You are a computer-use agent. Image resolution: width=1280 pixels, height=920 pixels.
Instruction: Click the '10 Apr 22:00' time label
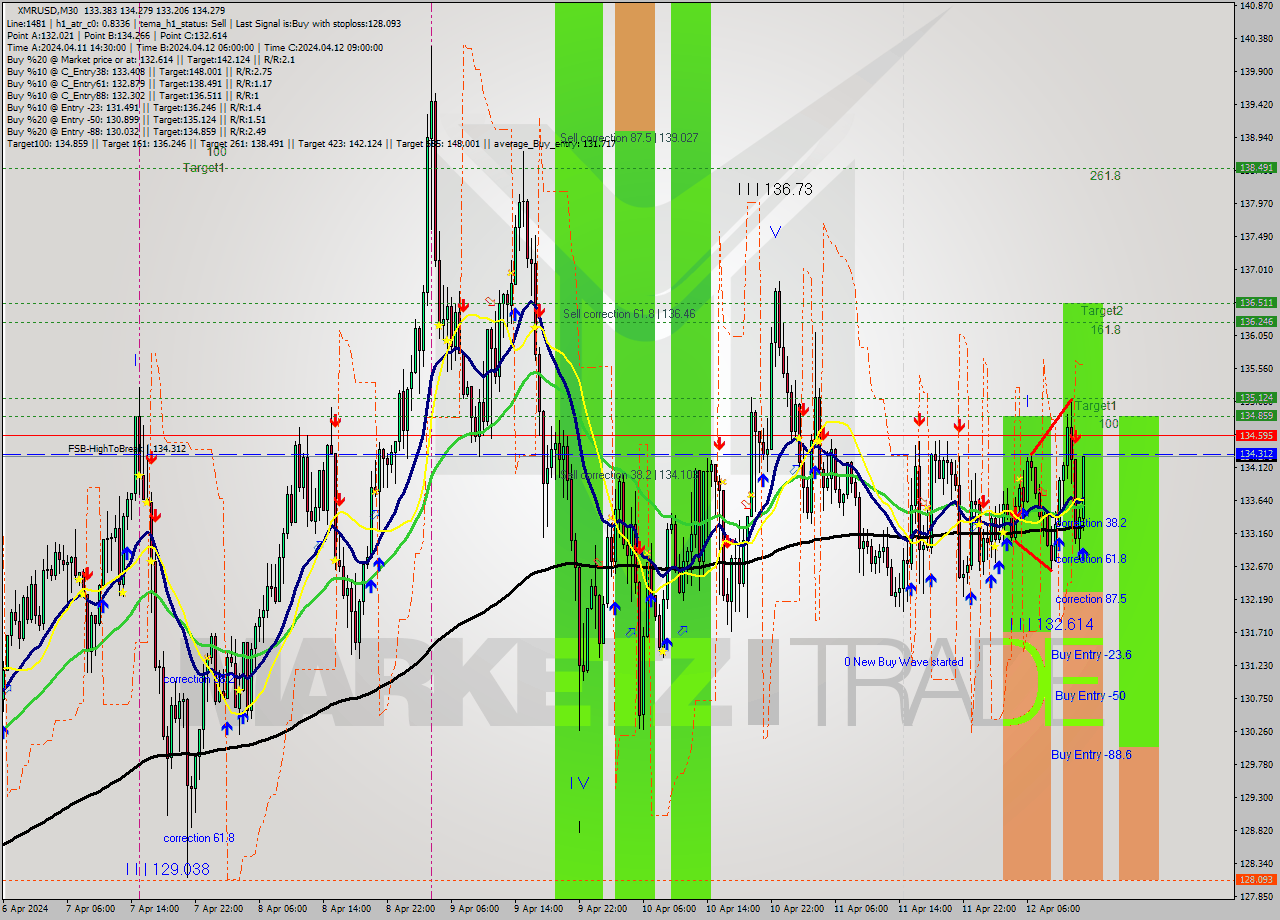pos(796,908)
